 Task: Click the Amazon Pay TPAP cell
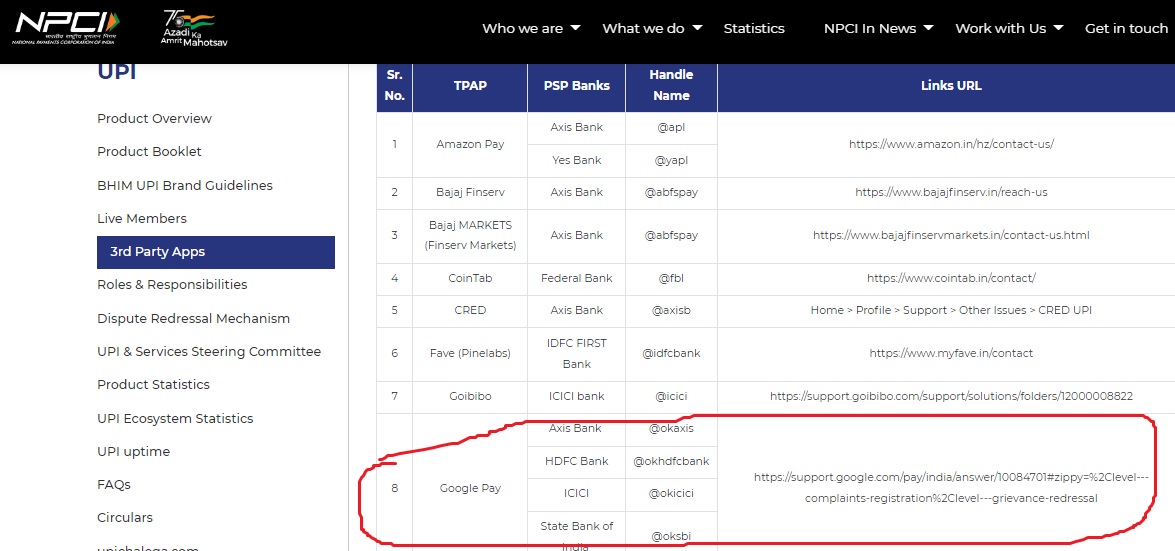pyautogui.click(x=470, y=144)
